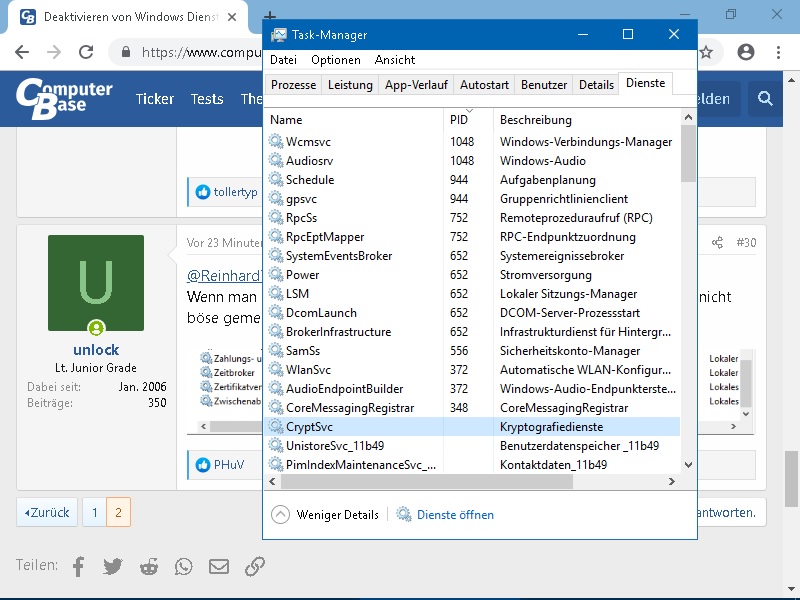This screenshot has height=600, width=800.
Task: Switch to the Benutzer tab
Action: pyautogui.click(x=544, y=85)
